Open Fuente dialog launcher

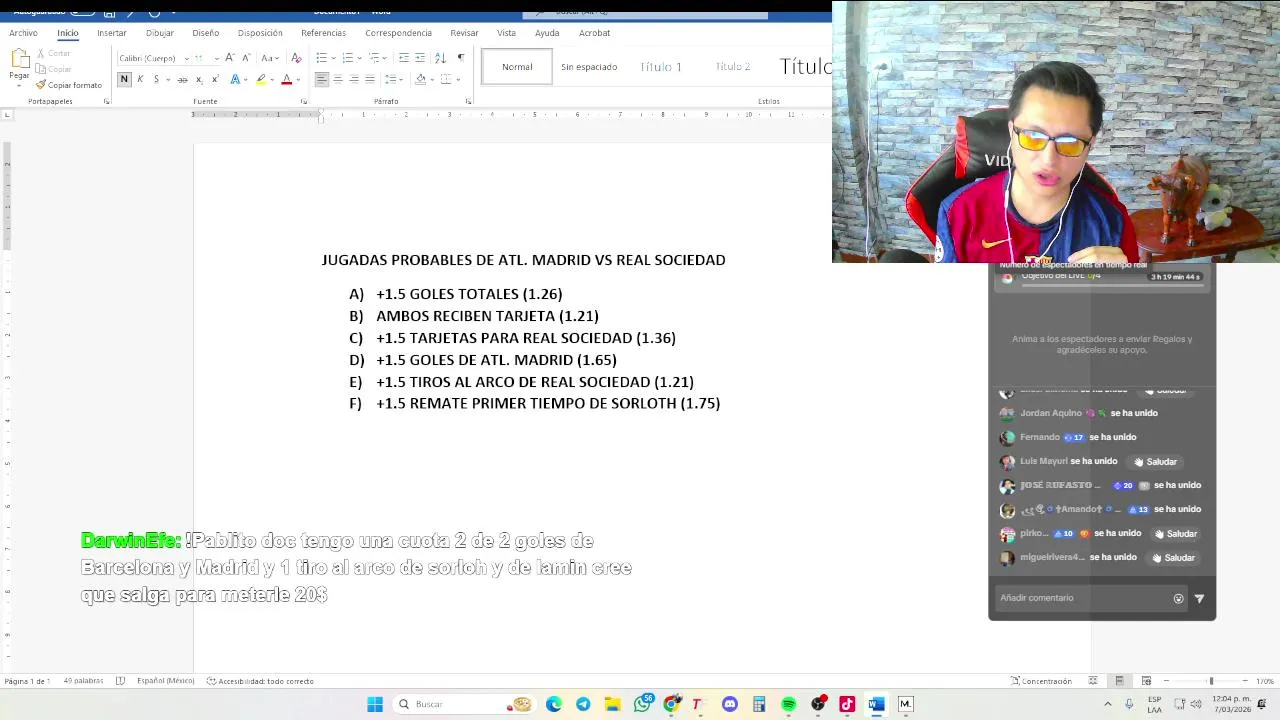[x=302, y=101]
